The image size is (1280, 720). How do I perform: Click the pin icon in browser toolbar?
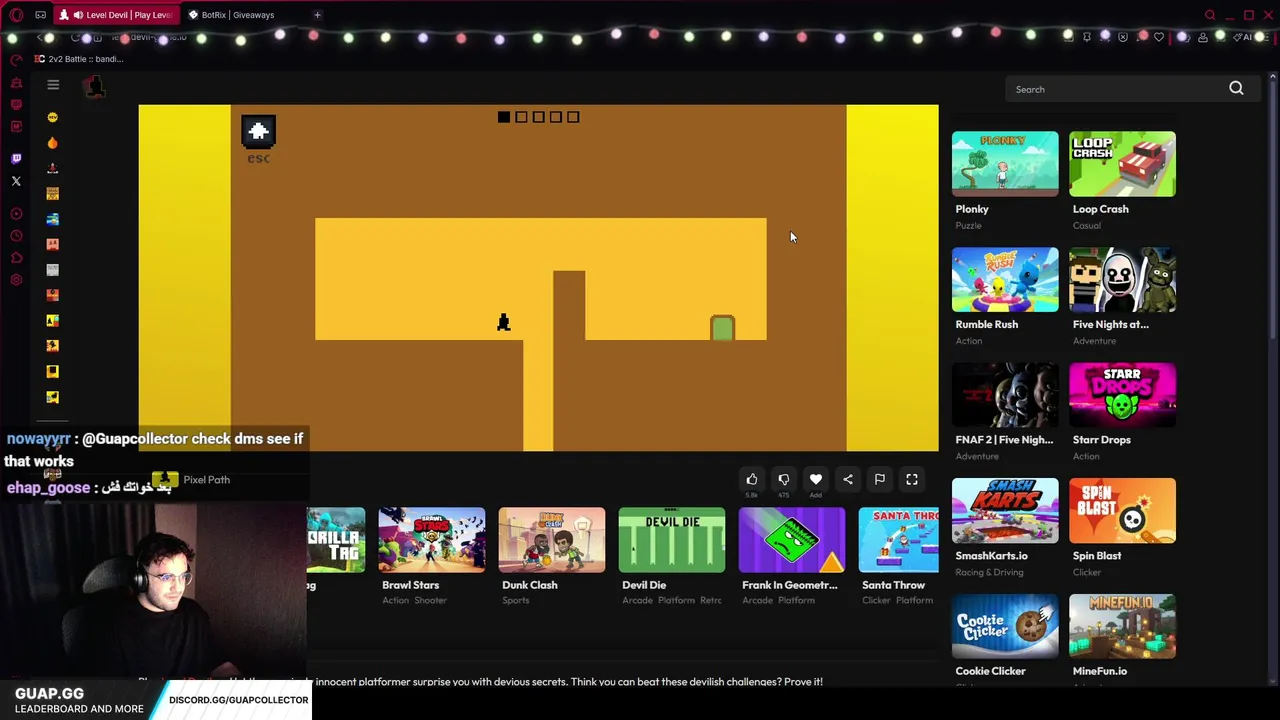pos(1087,37)
